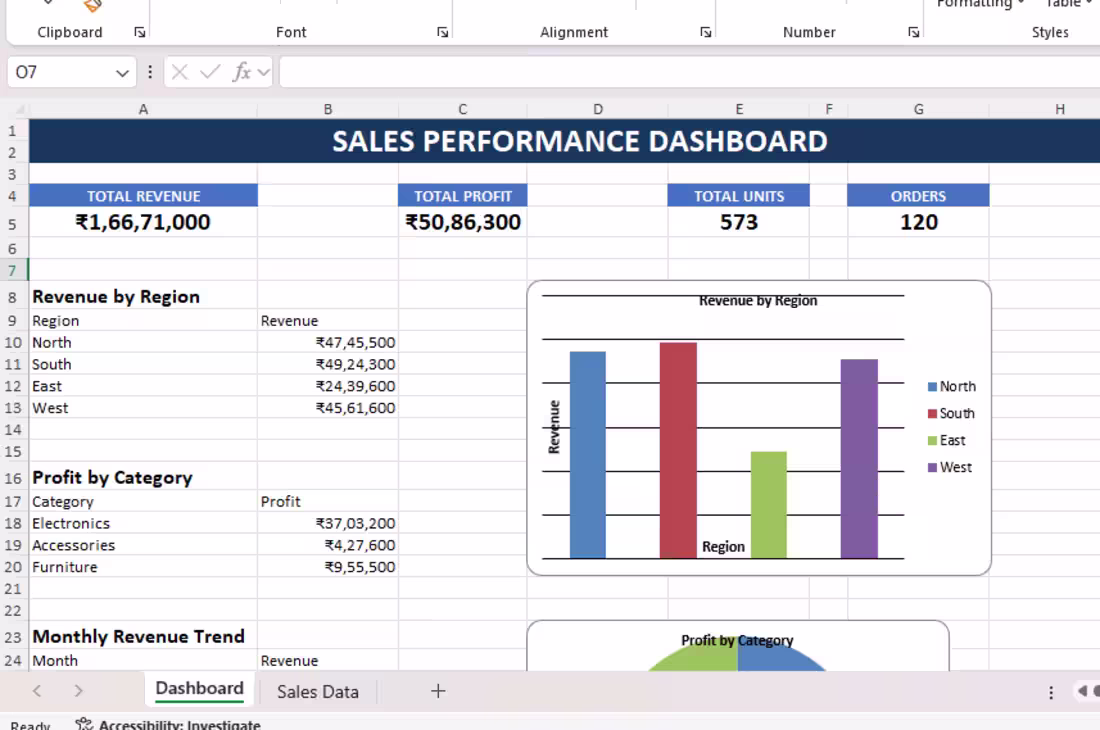Select the Electronics category cell
The height and width of the screenshot is (730, 1100).
(143, 523)
